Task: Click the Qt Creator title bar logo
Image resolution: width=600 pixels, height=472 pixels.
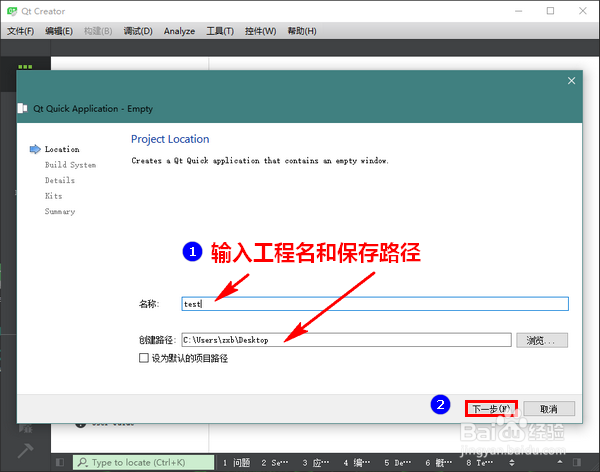Action: click(x=12, y=11)
